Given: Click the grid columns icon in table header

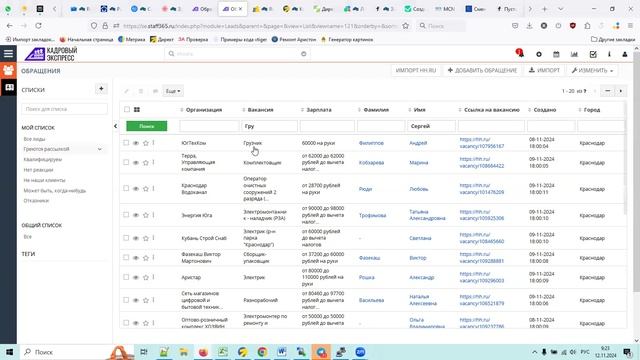Looking at the screenshot, I should pos(137,109).
